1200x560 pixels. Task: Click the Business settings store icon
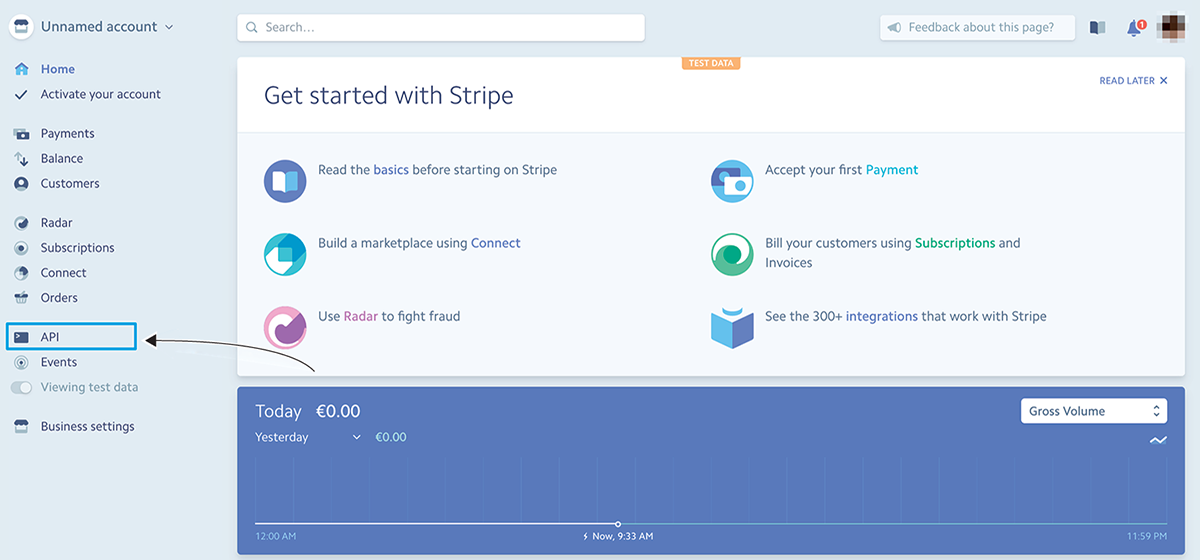[21, 427]
